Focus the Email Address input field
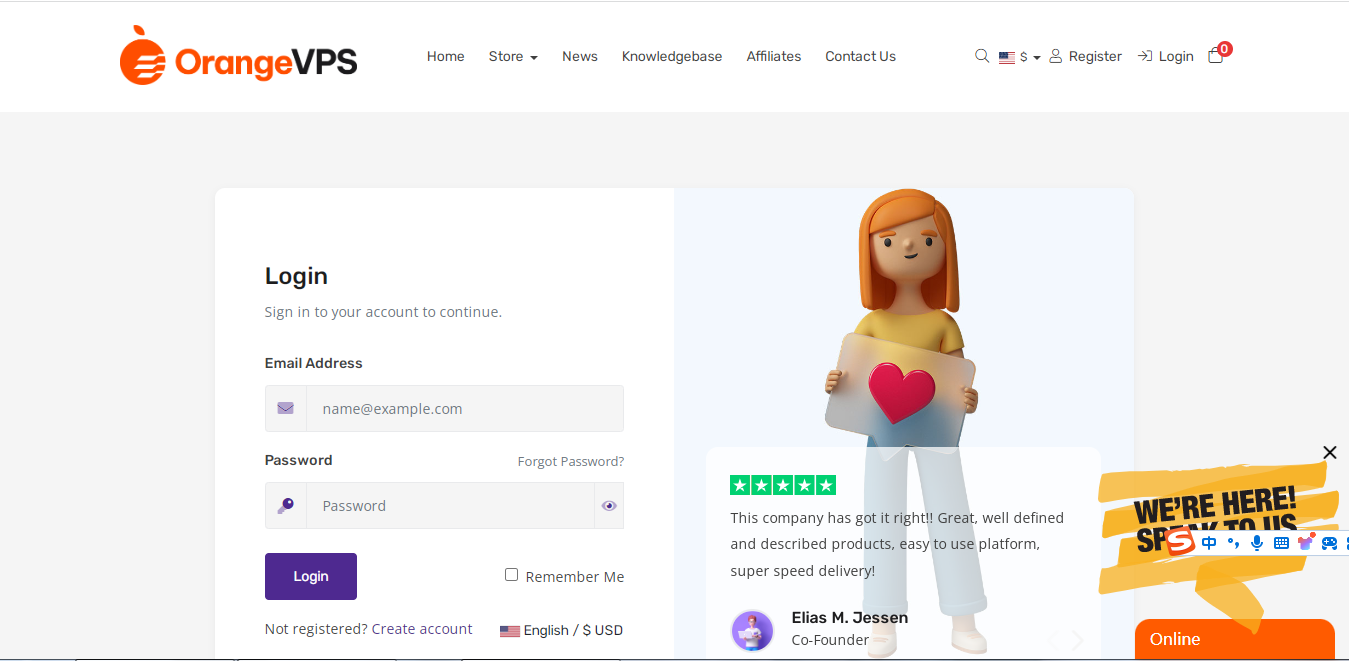The image size is (1349, 661). coord(465,408)
